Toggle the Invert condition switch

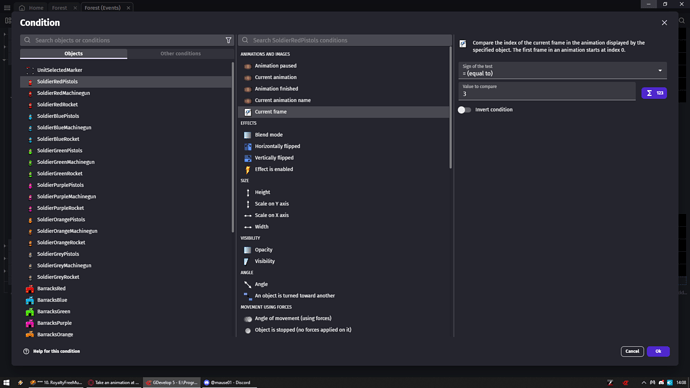pyautogui.click(x=464, y=110)
